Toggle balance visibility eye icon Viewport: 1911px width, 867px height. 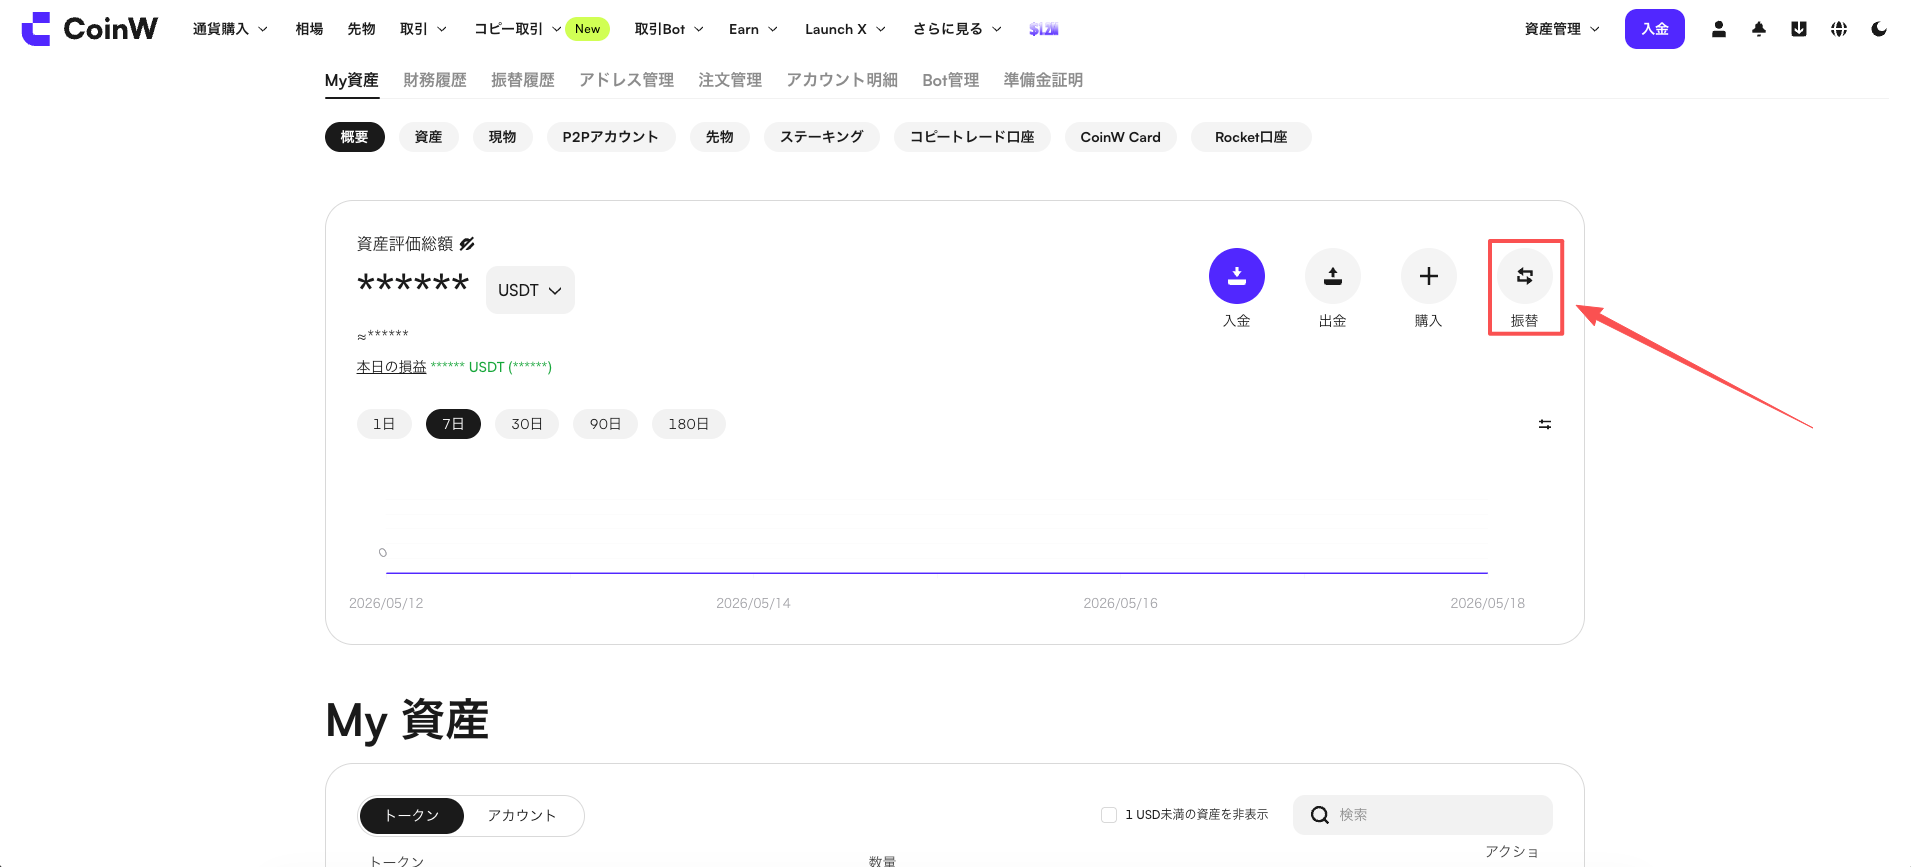[x=467, y=244]
